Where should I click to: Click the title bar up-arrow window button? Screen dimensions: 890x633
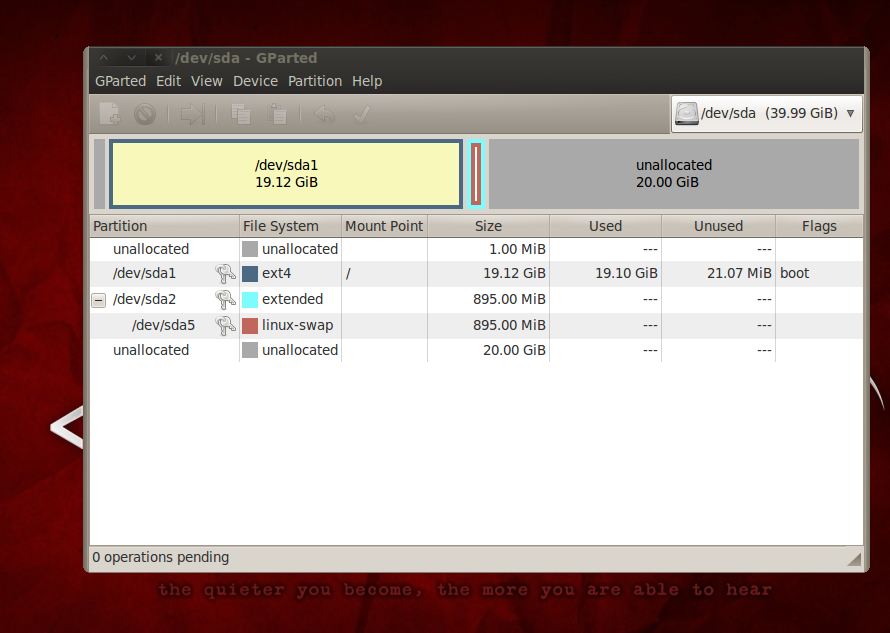point(104,57)
